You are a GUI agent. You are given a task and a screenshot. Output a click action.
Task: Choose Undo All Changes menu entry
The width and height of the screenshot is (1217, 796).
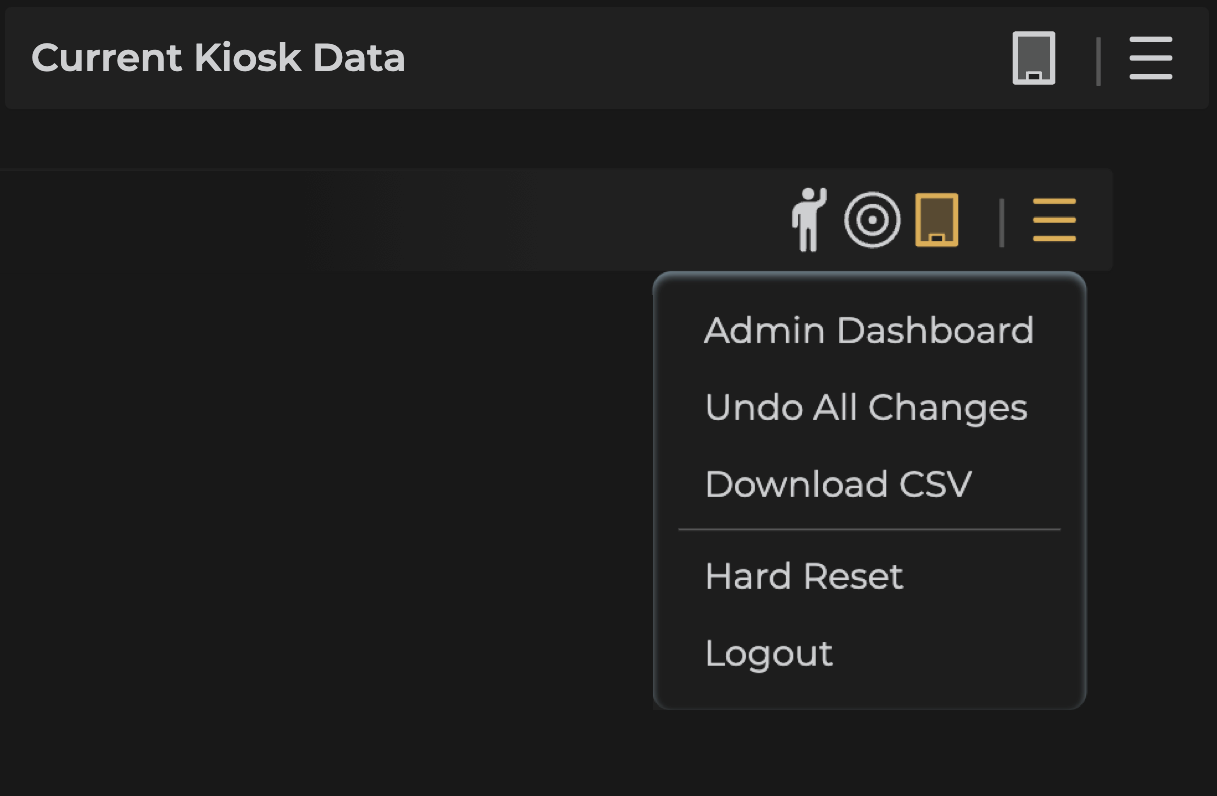866,408
